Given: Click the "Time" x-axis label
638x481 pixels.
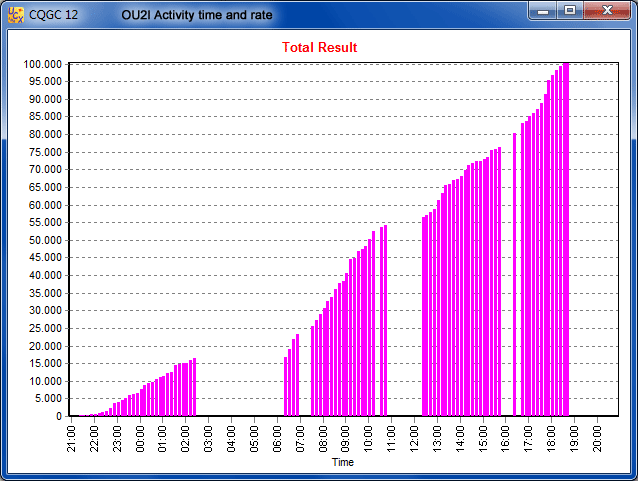Looking at the screenshot, I should pyautogui.click(x=342, y=463).
